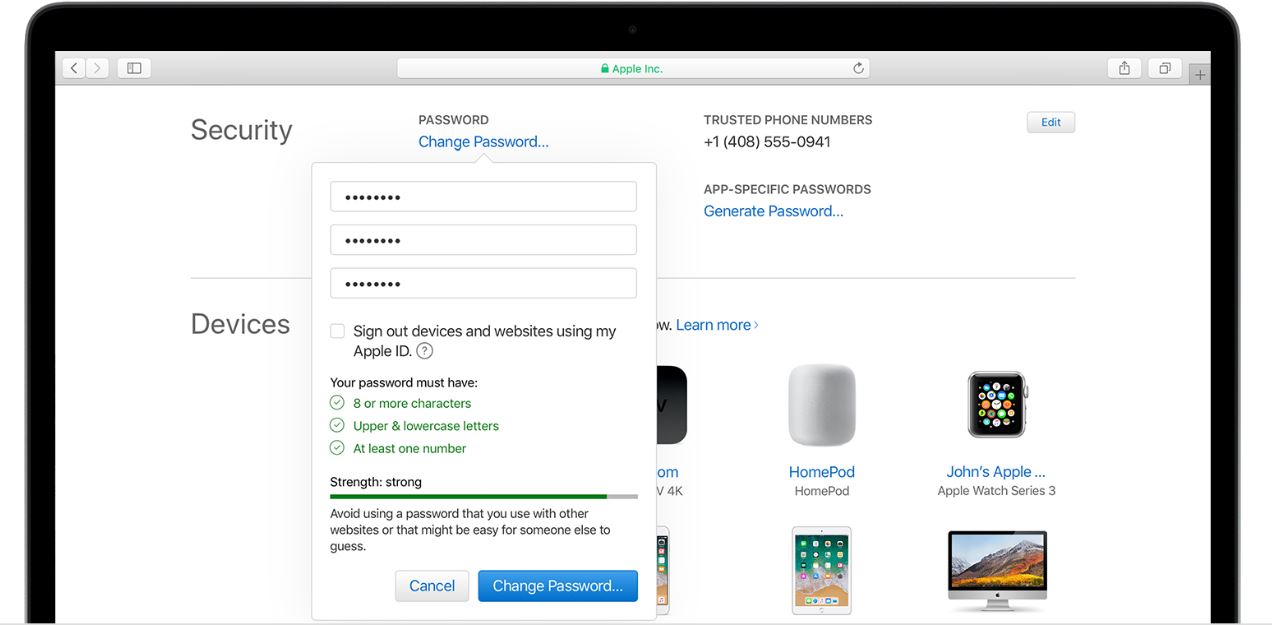Click the blue 'Change Password...' confirm button
This screenshot has width=1272, height=625.
pos(557,586)
